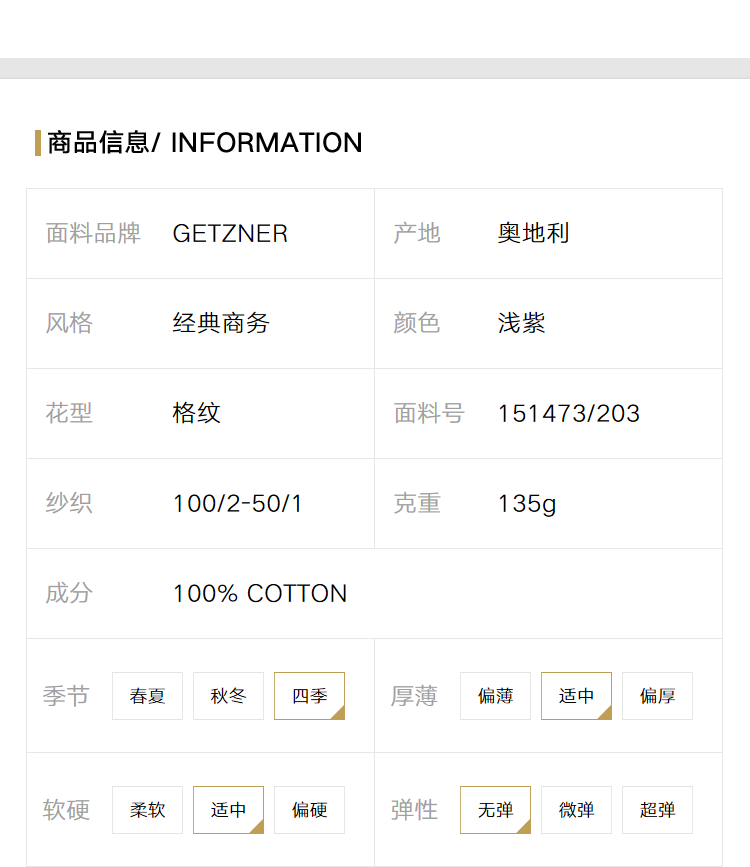750x867 pixels.
Task: Select the 柔软 softness option
Action: pos(147,809)
